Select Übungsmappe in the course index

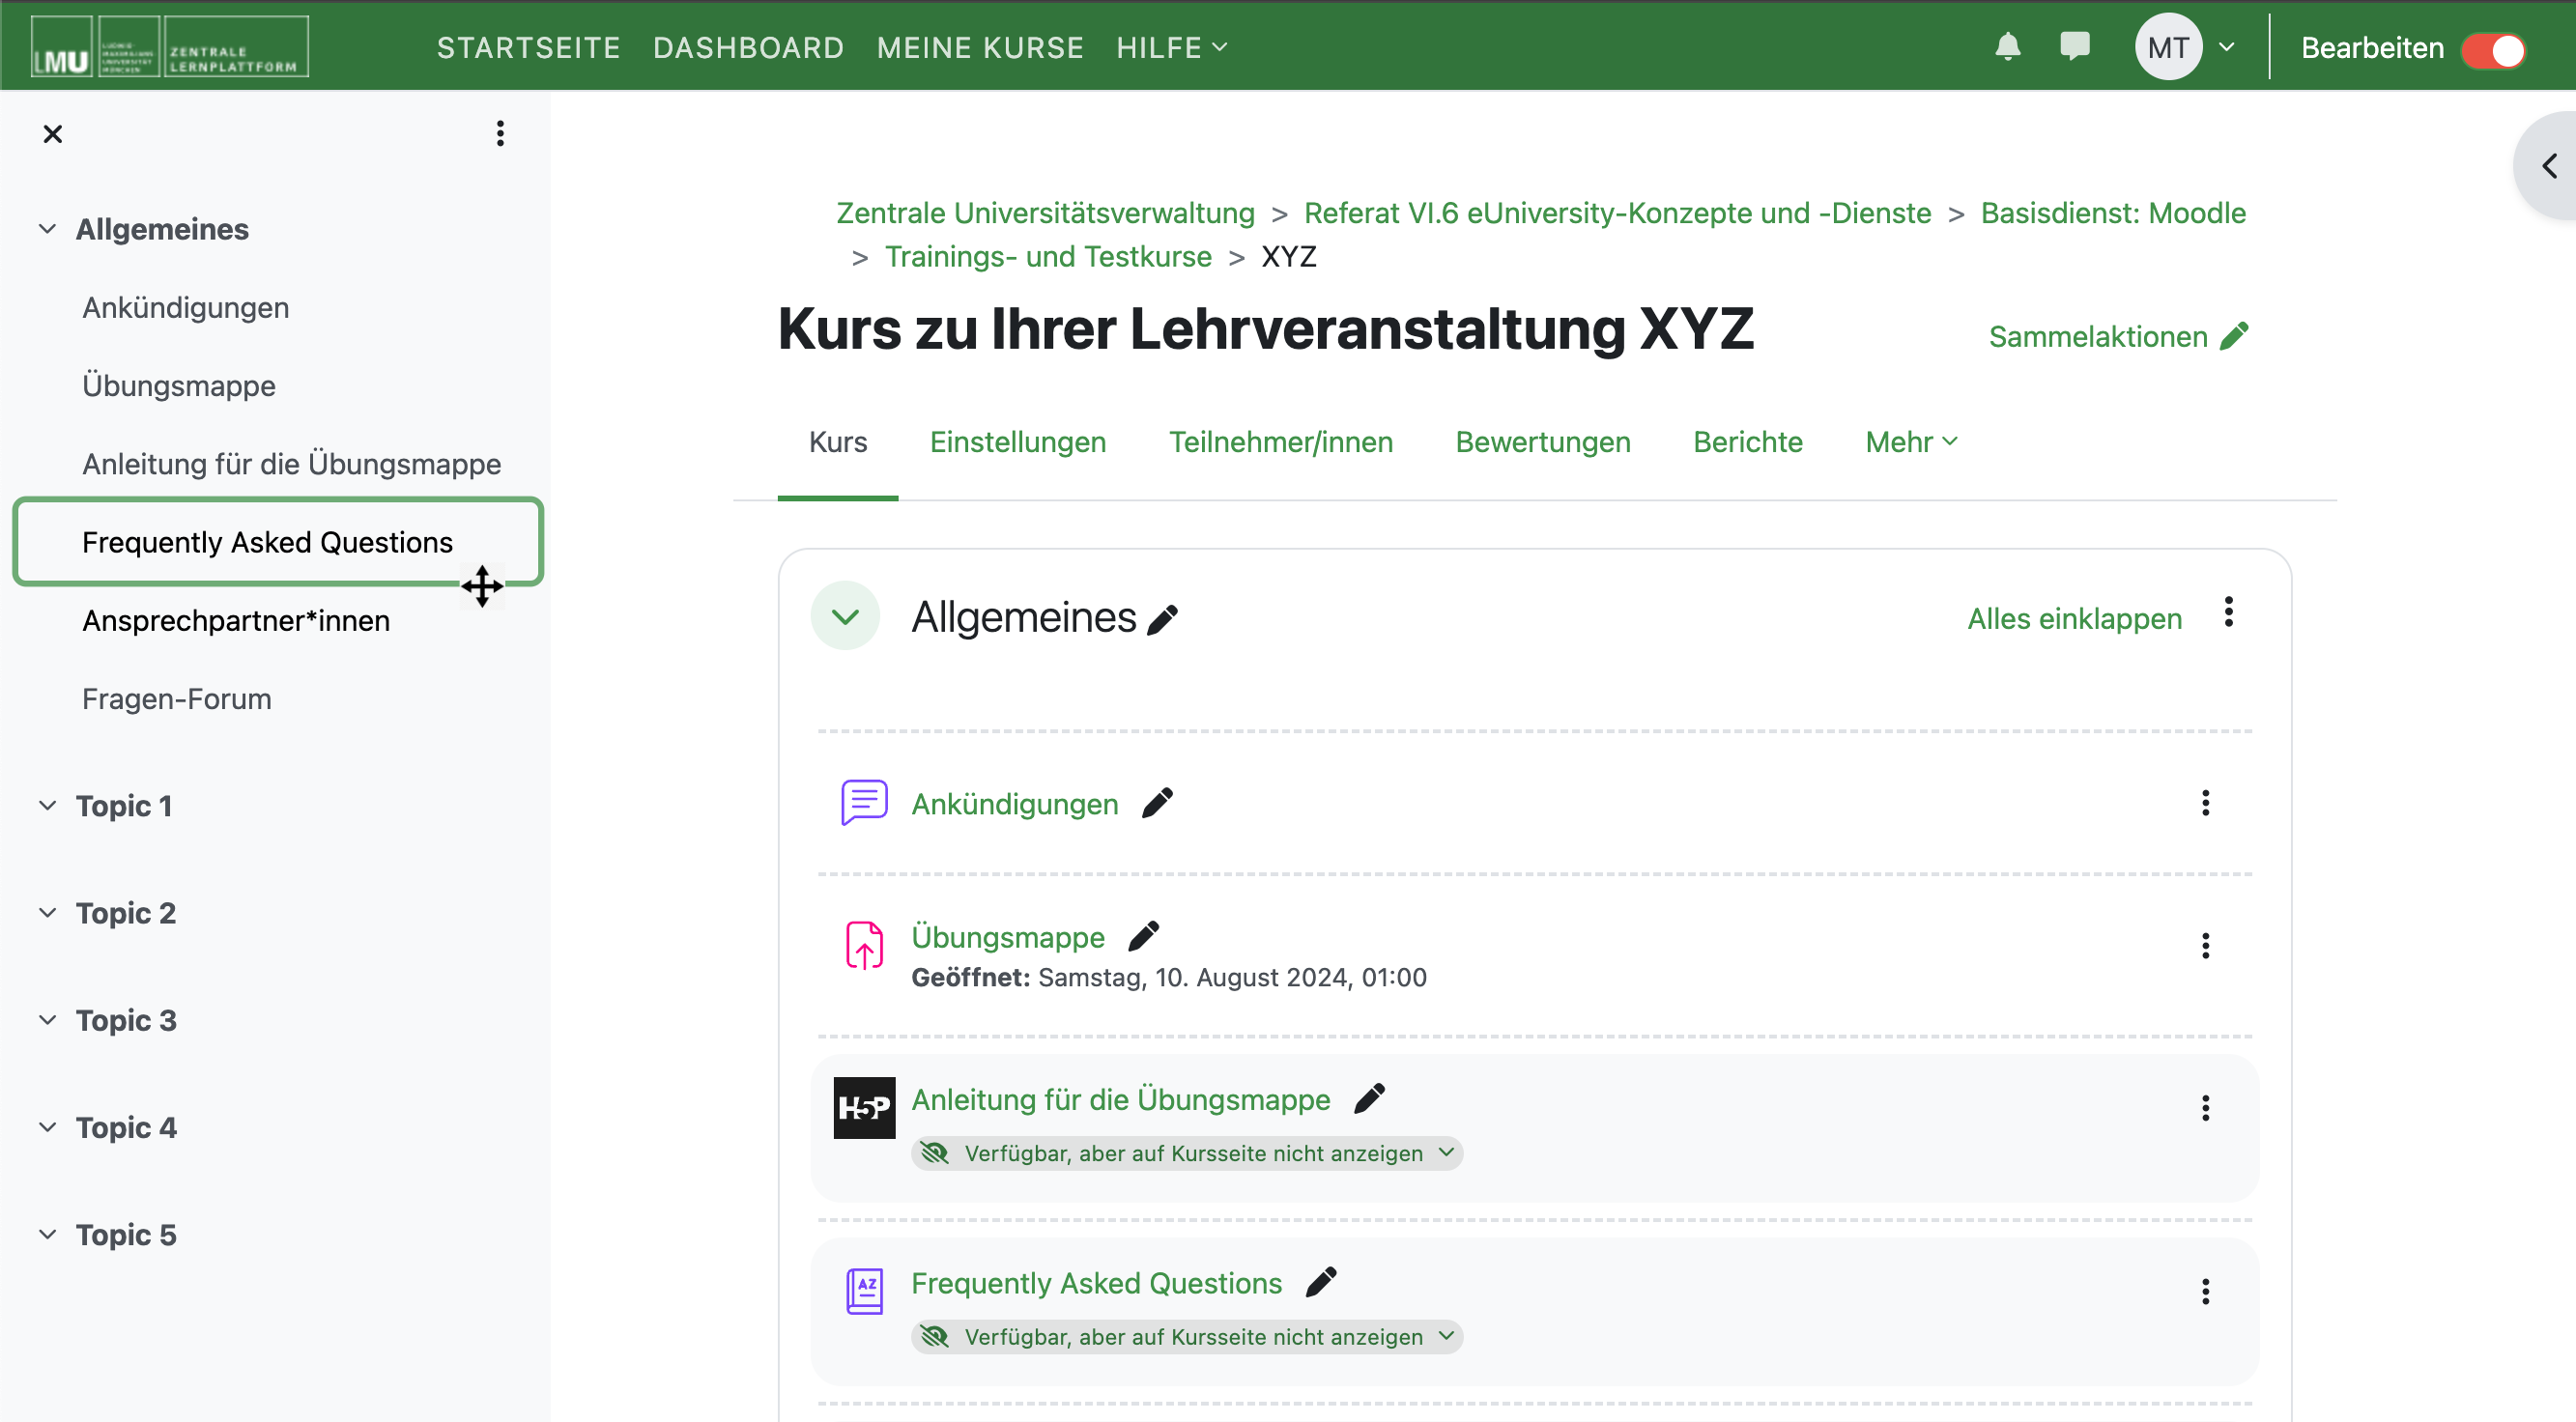[179, 385]
